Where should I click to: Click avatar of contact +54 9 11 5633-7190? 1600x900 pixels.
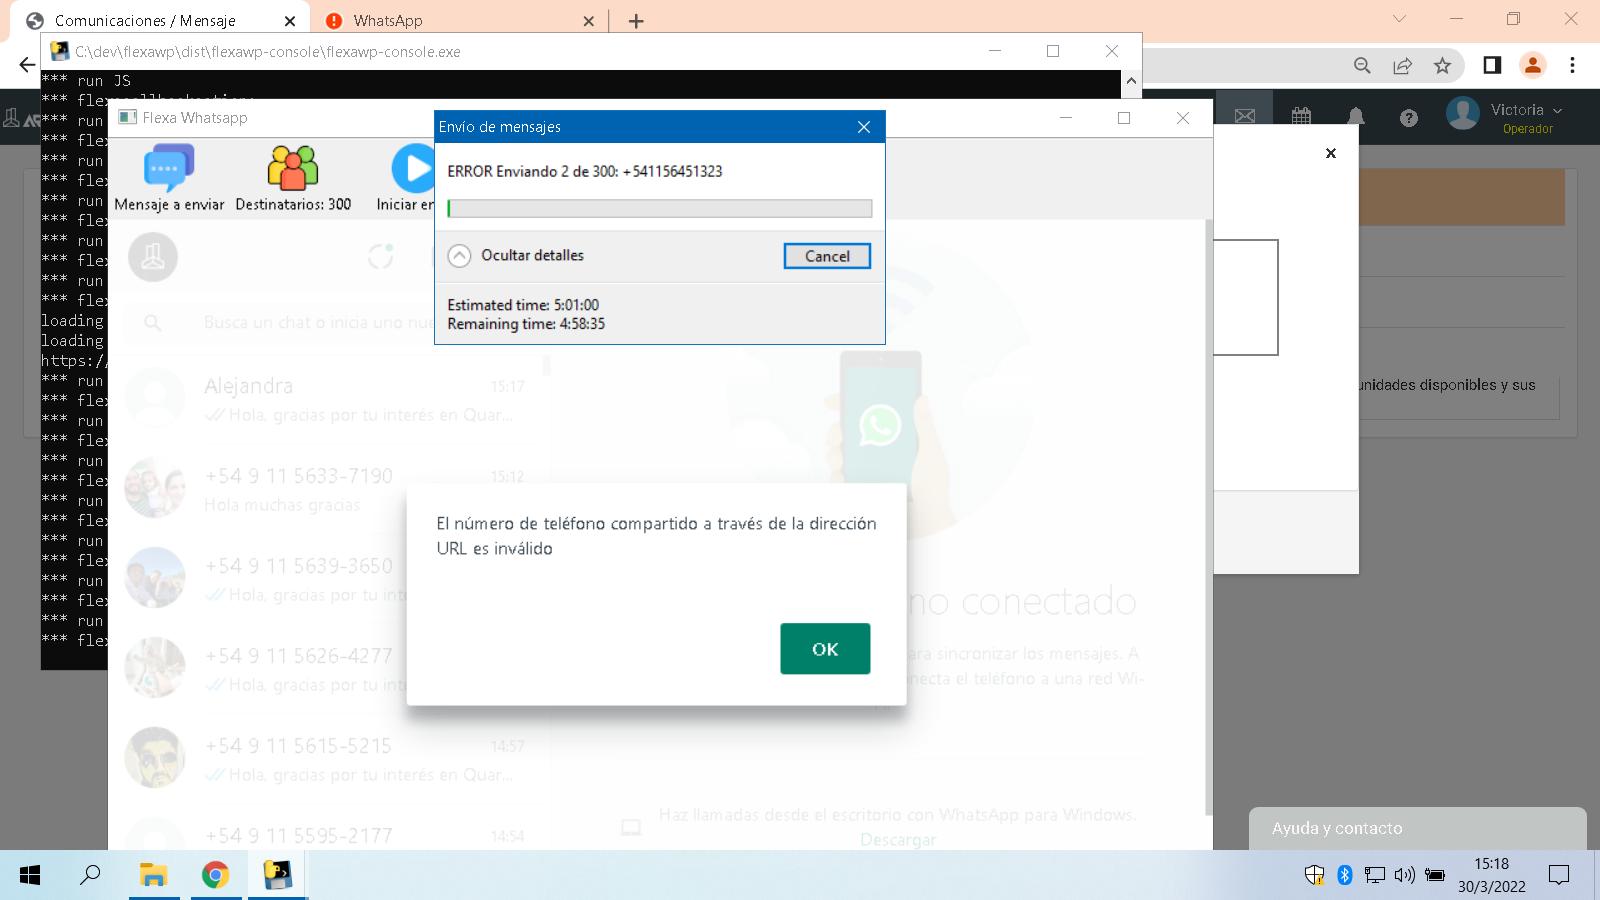(x=155, y=488)
